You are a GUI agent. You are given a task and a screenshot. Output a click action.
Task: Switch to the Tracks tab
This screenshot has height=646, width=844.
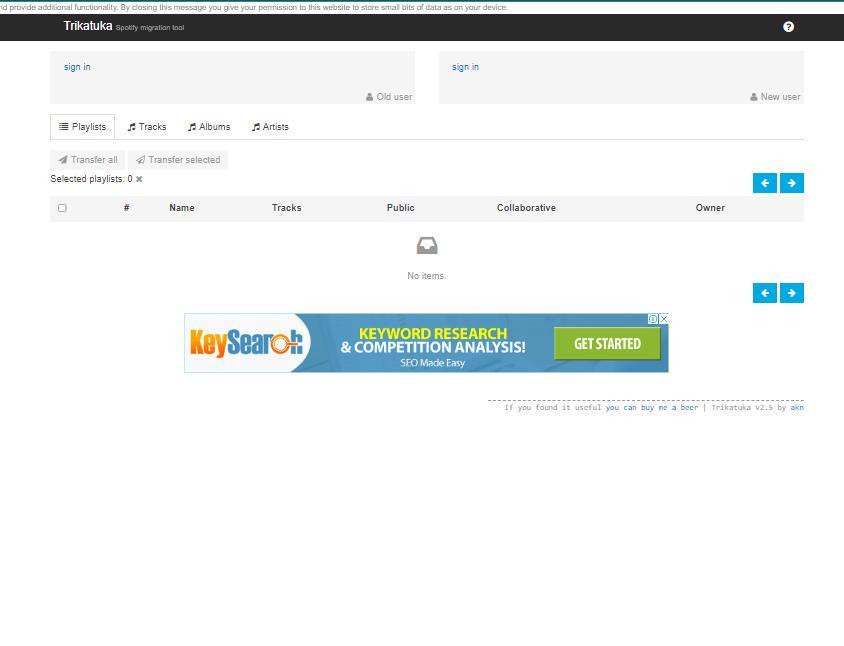(x=146, y=127)
